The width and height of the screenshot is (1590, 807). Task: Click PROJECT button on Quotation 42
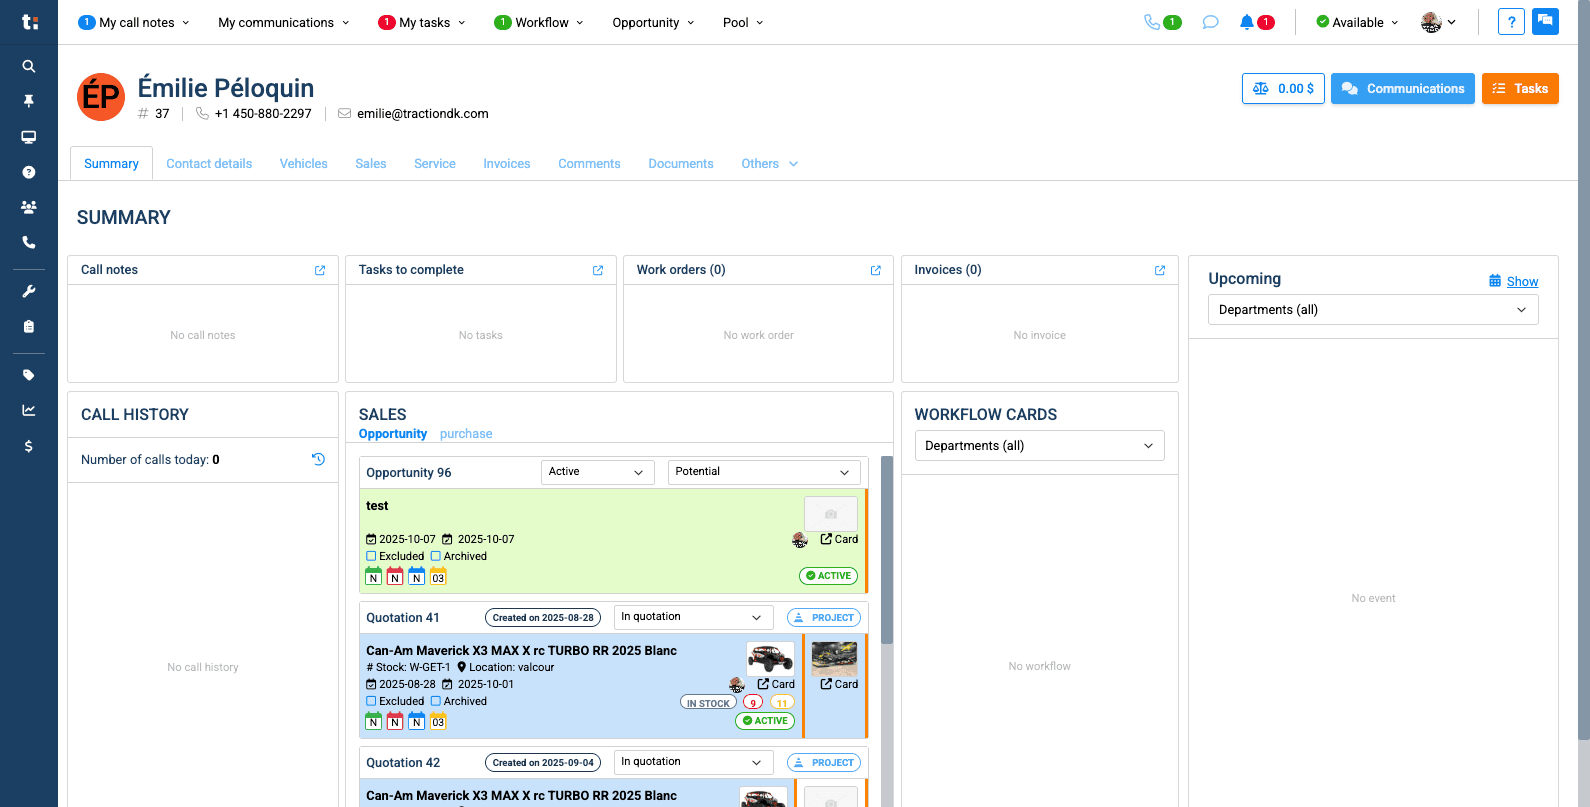point(824,763)
